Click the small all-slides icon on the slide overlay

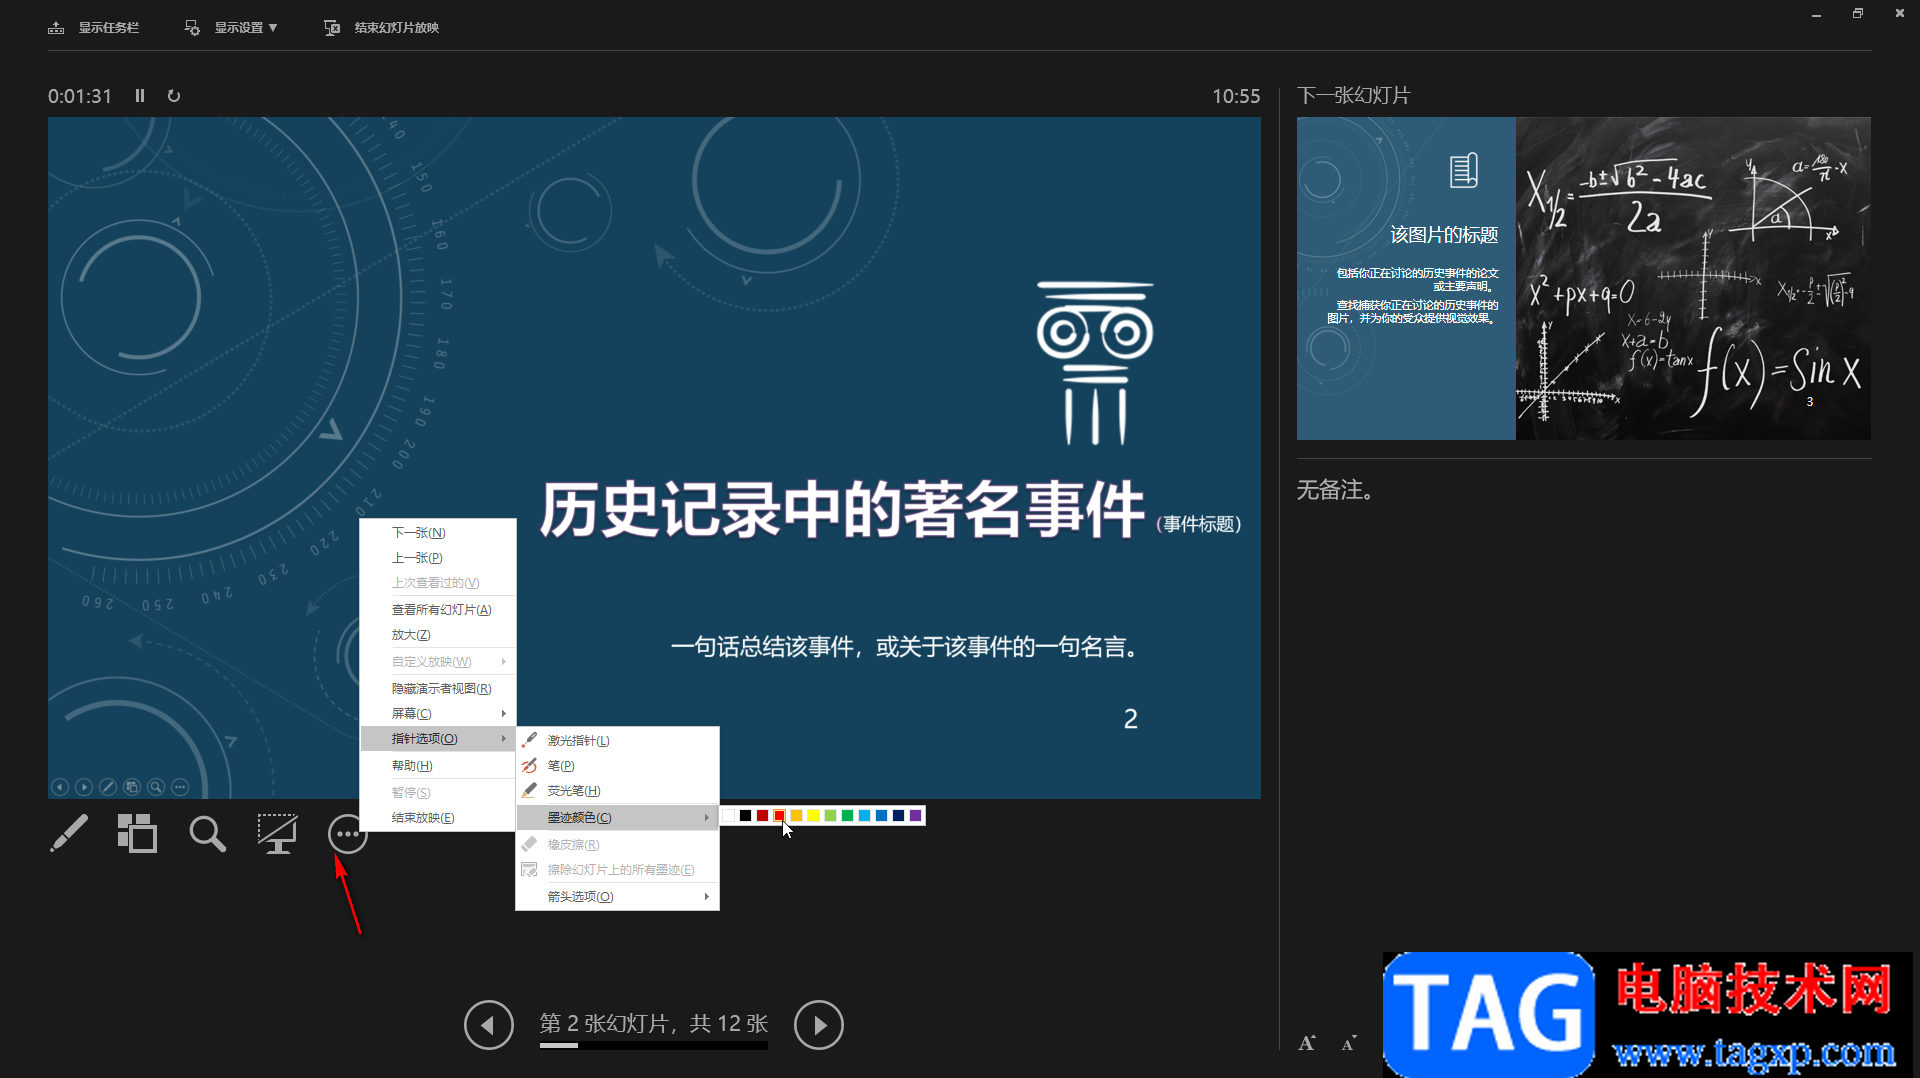point(132,787)
